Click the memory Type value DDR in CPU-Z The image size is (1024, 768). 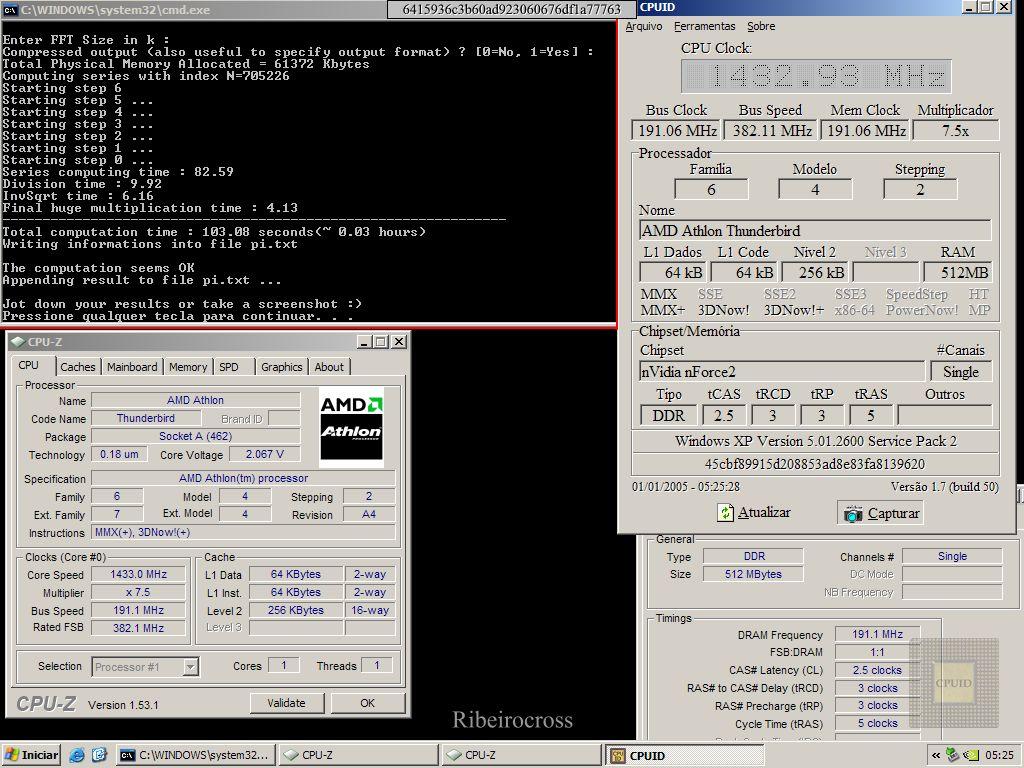pyautogui.click(x=754, y=556)
